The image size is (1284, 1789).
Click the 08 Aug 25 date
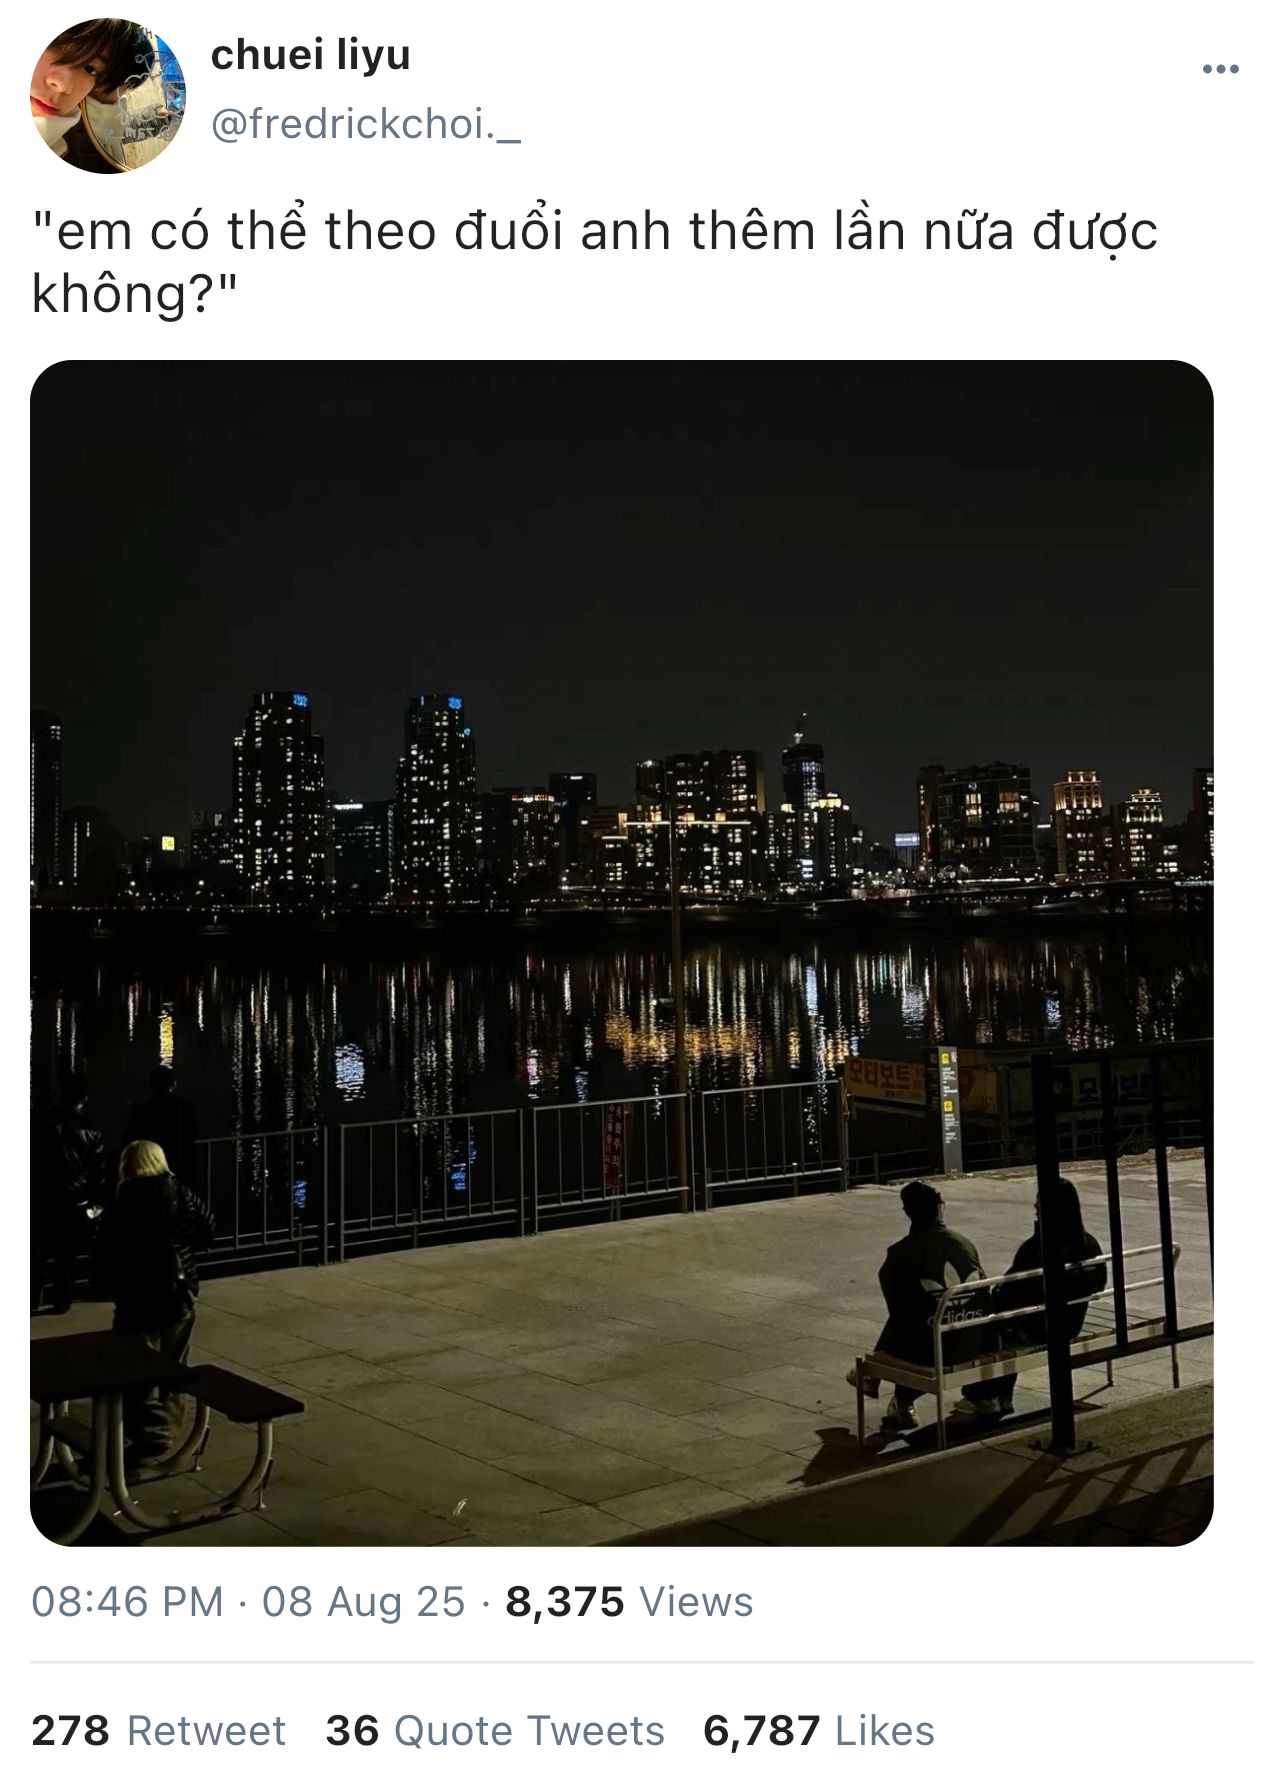pyautogui.click(x=363, y=1602)
